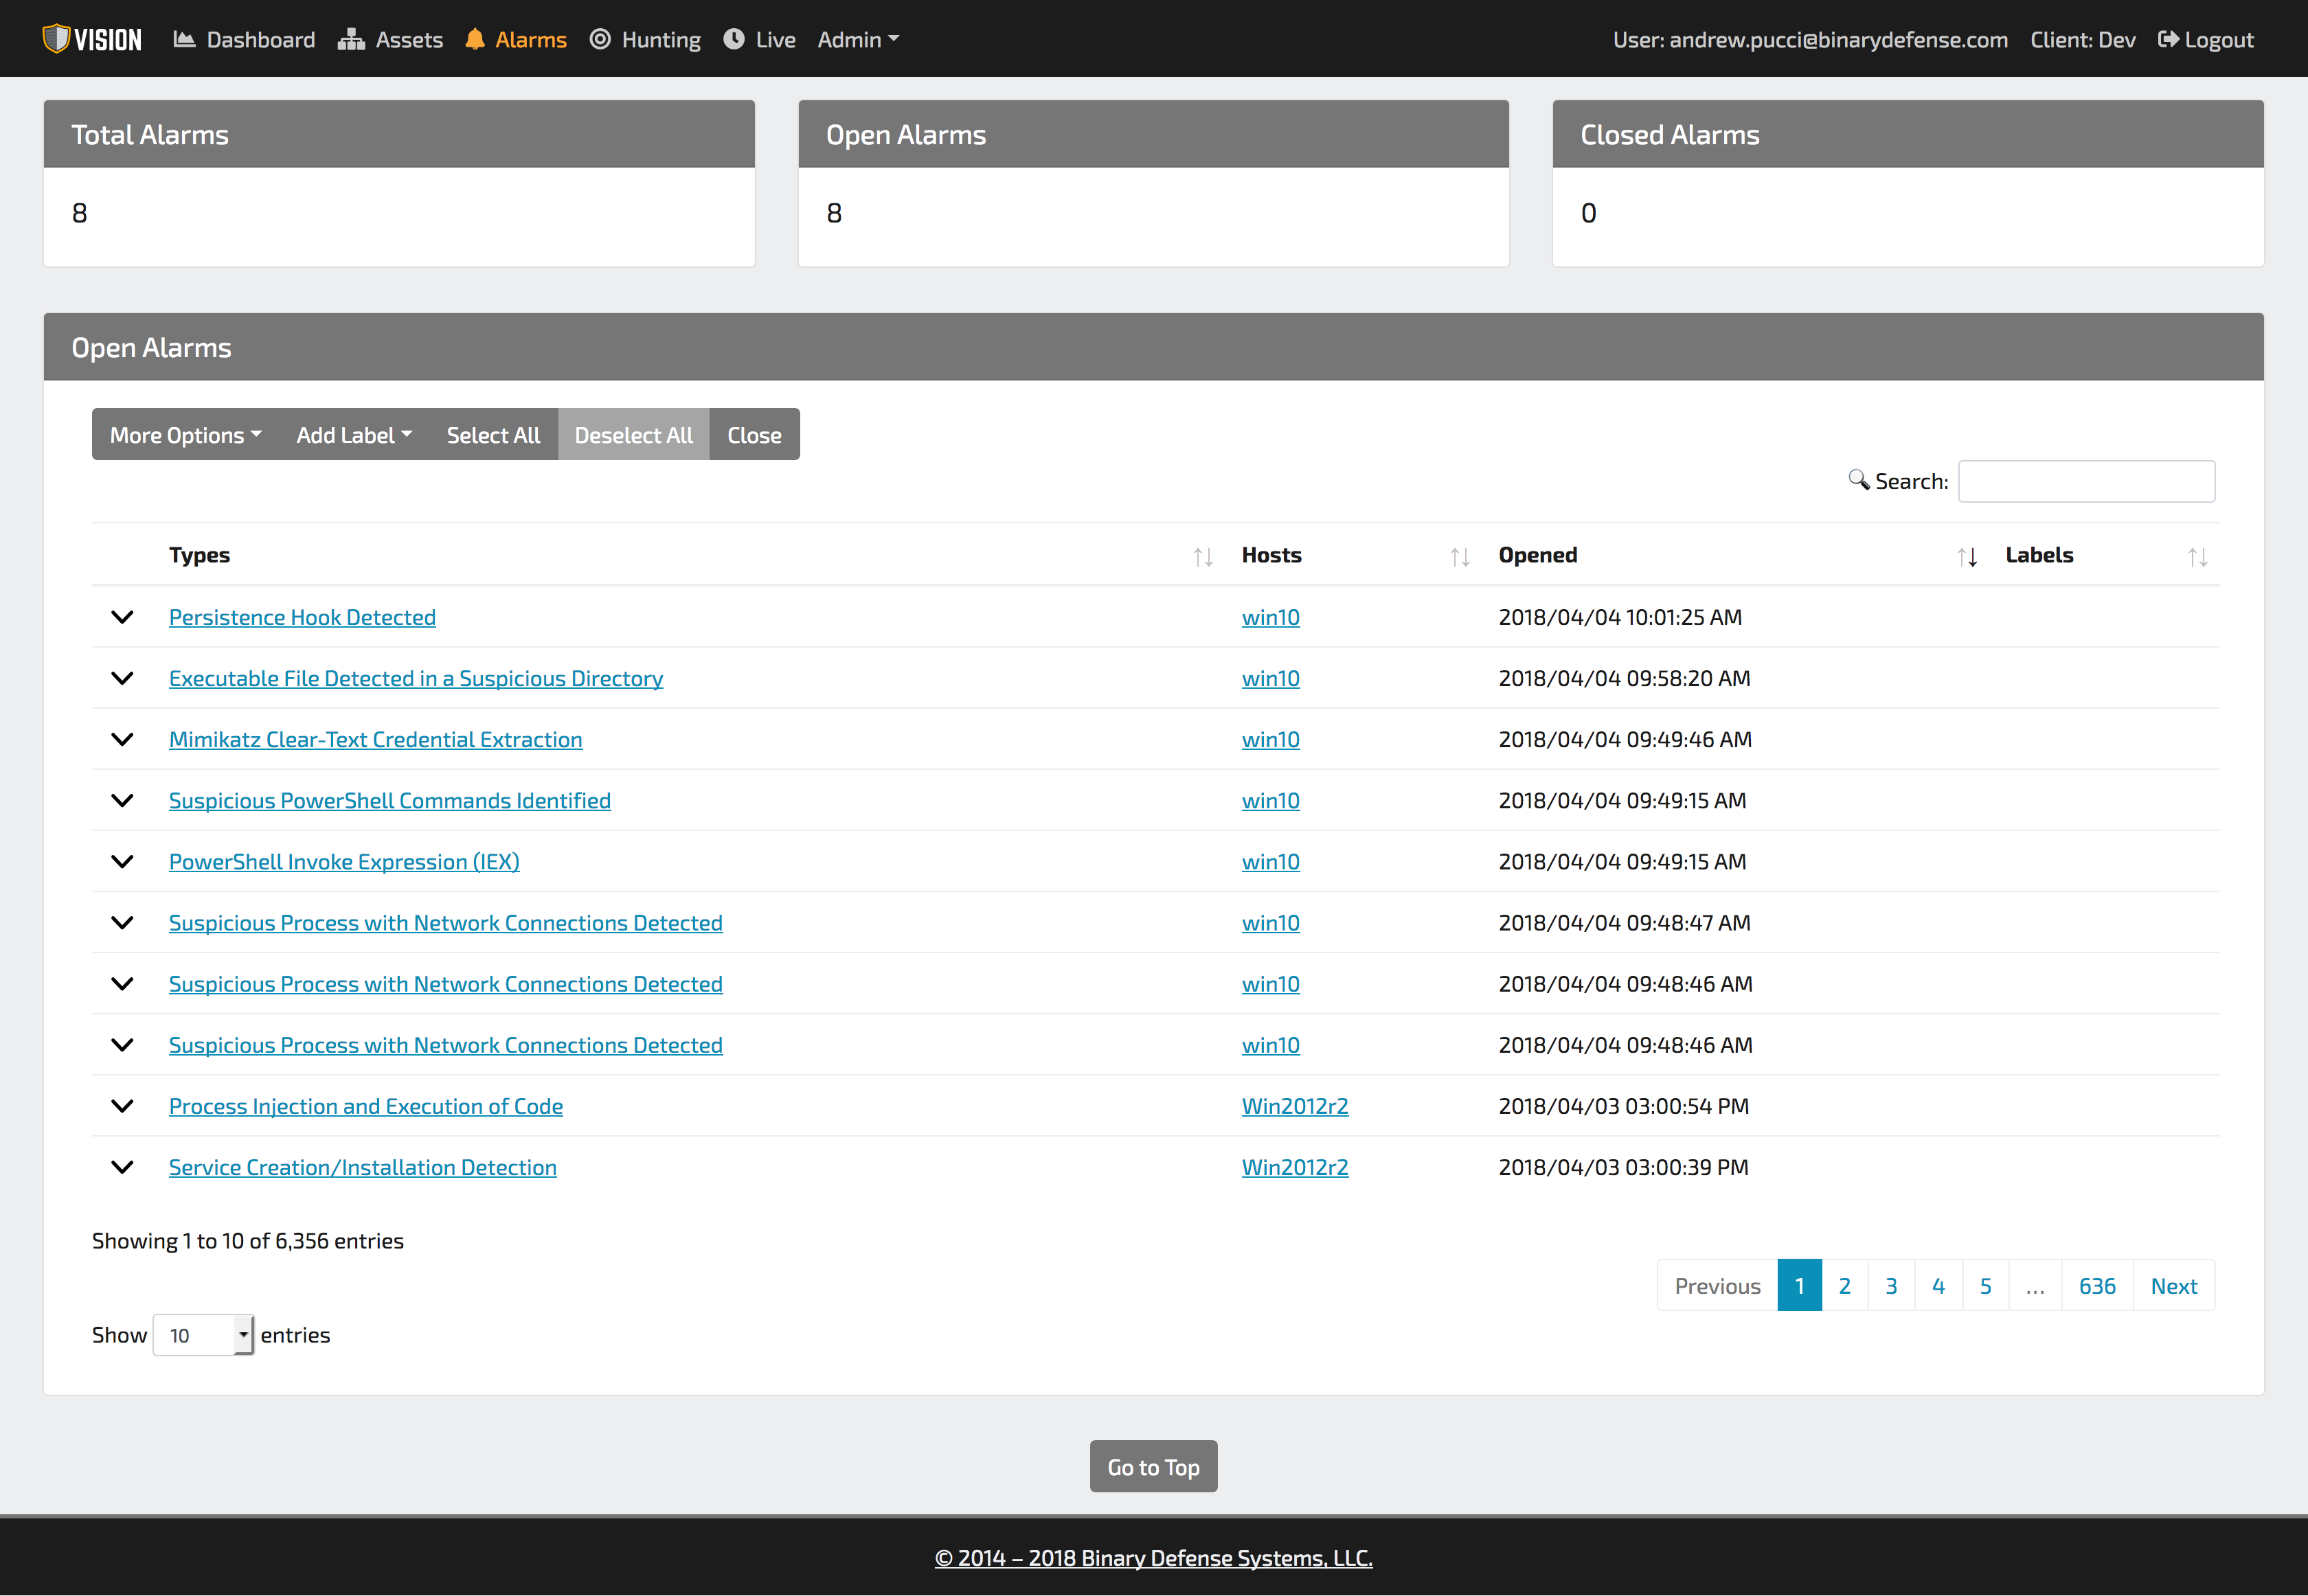Expand Service Creation/Installation Detection row chevron
2308x1596 pixels.
pyautogui.click(x=122, y=1167)
